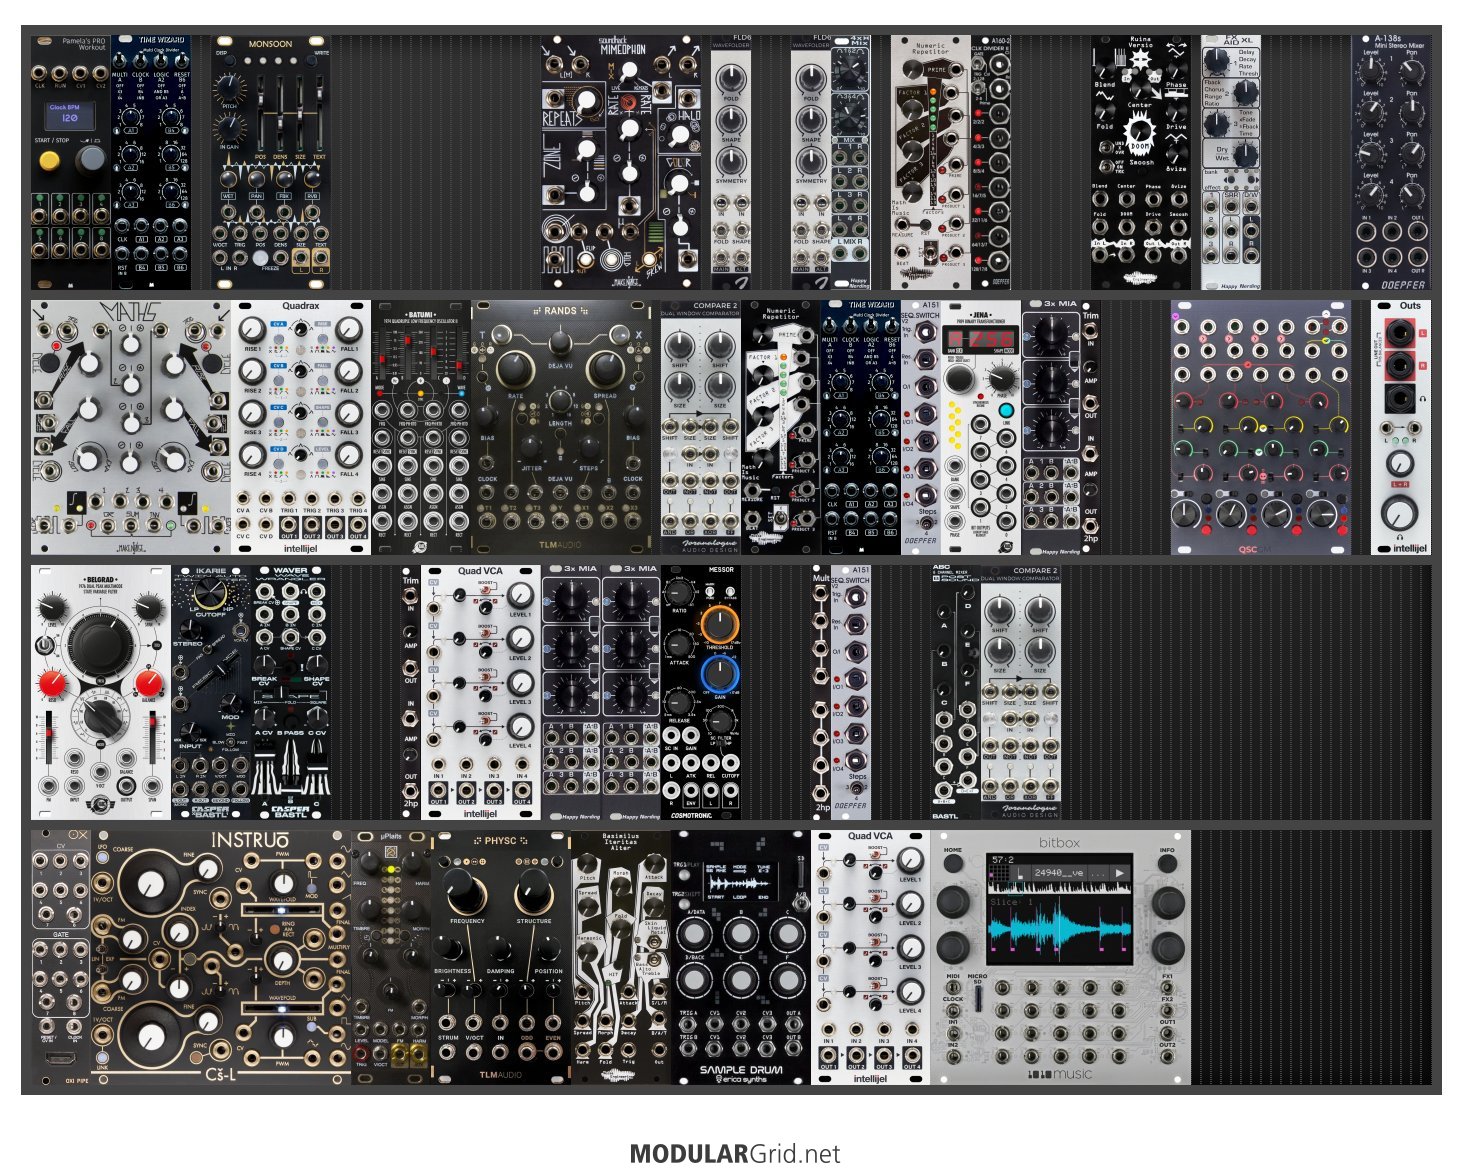Click the HOME button on bitbox
Image resolution: width=1472 pixels, height=1175 pixels.
click(x=953, y=865)
